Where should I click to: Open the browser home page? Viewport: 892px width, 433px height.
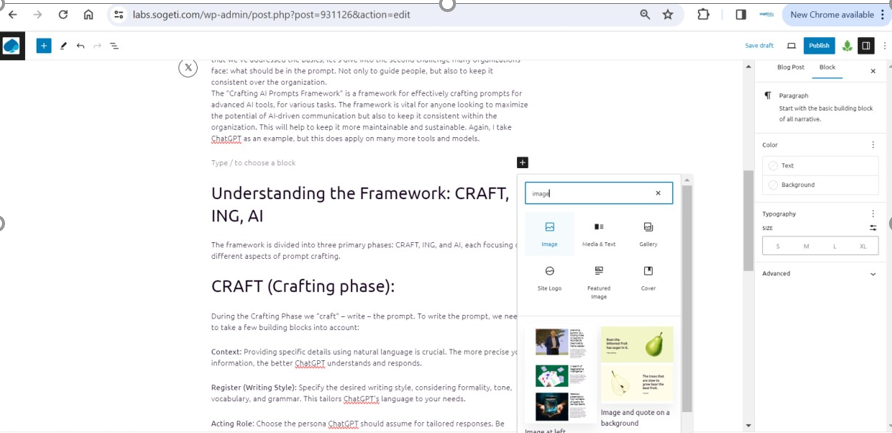(89, 15)
